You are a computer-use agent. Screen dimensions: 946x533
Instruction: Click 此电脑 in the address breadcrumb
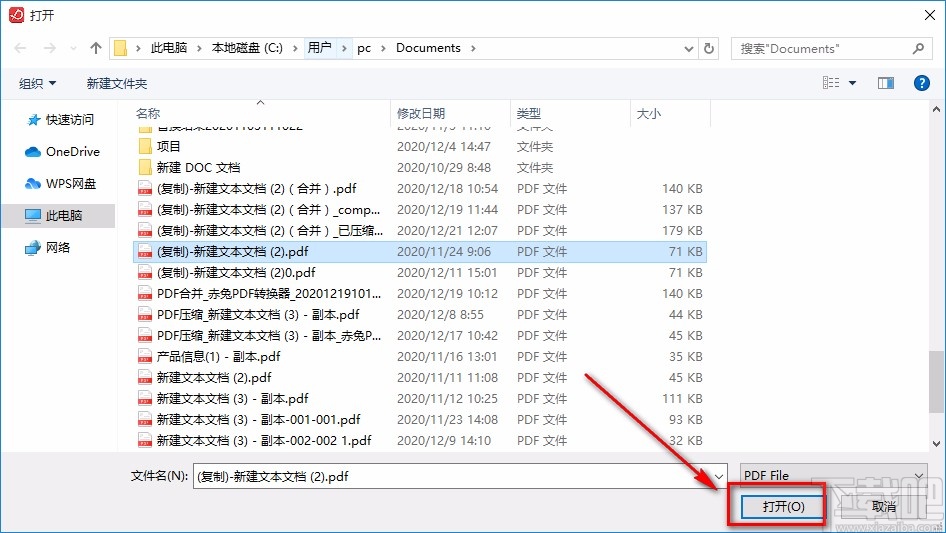pyautogui.click(x=169, y=48)
